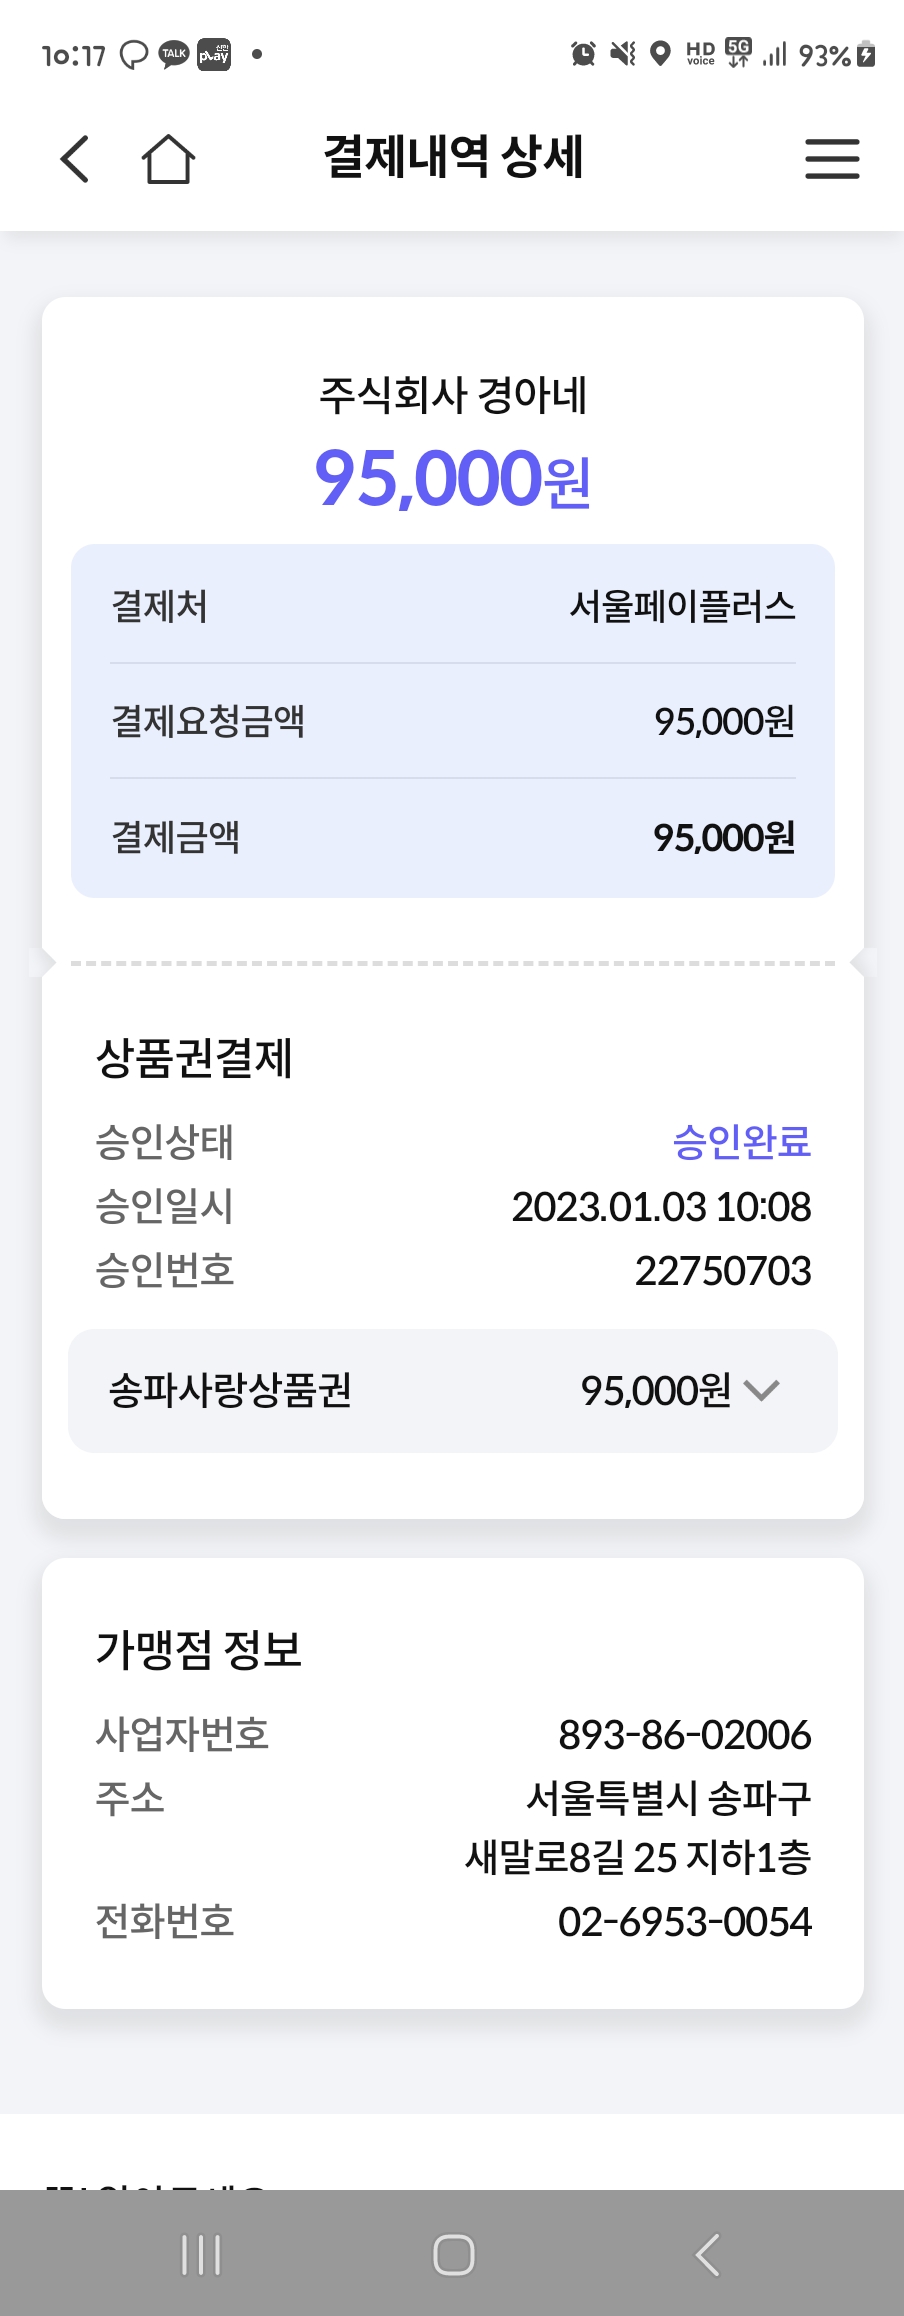Tap the back arrow in header
Screen dimensions: 904x2316
click(75, 159)
